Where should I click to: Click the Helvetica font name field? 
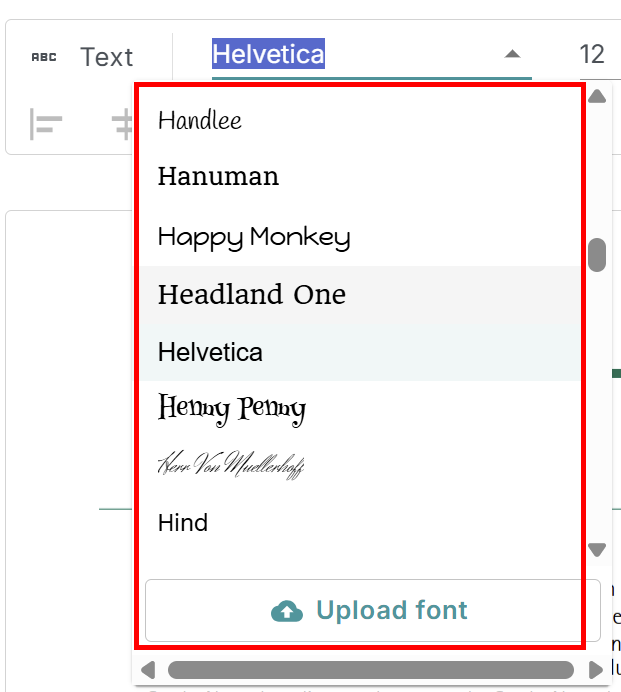click(268, 54)
